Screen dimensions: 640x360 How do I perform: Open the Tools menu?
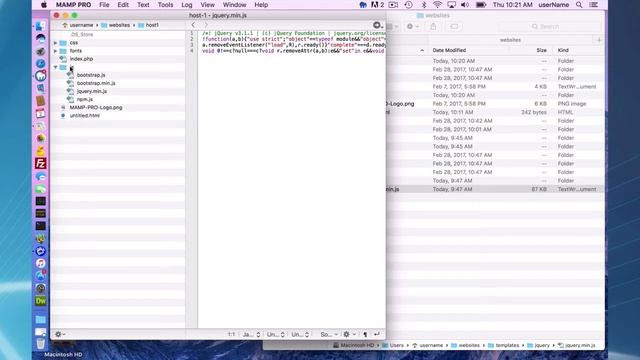[x=165, y=5]
